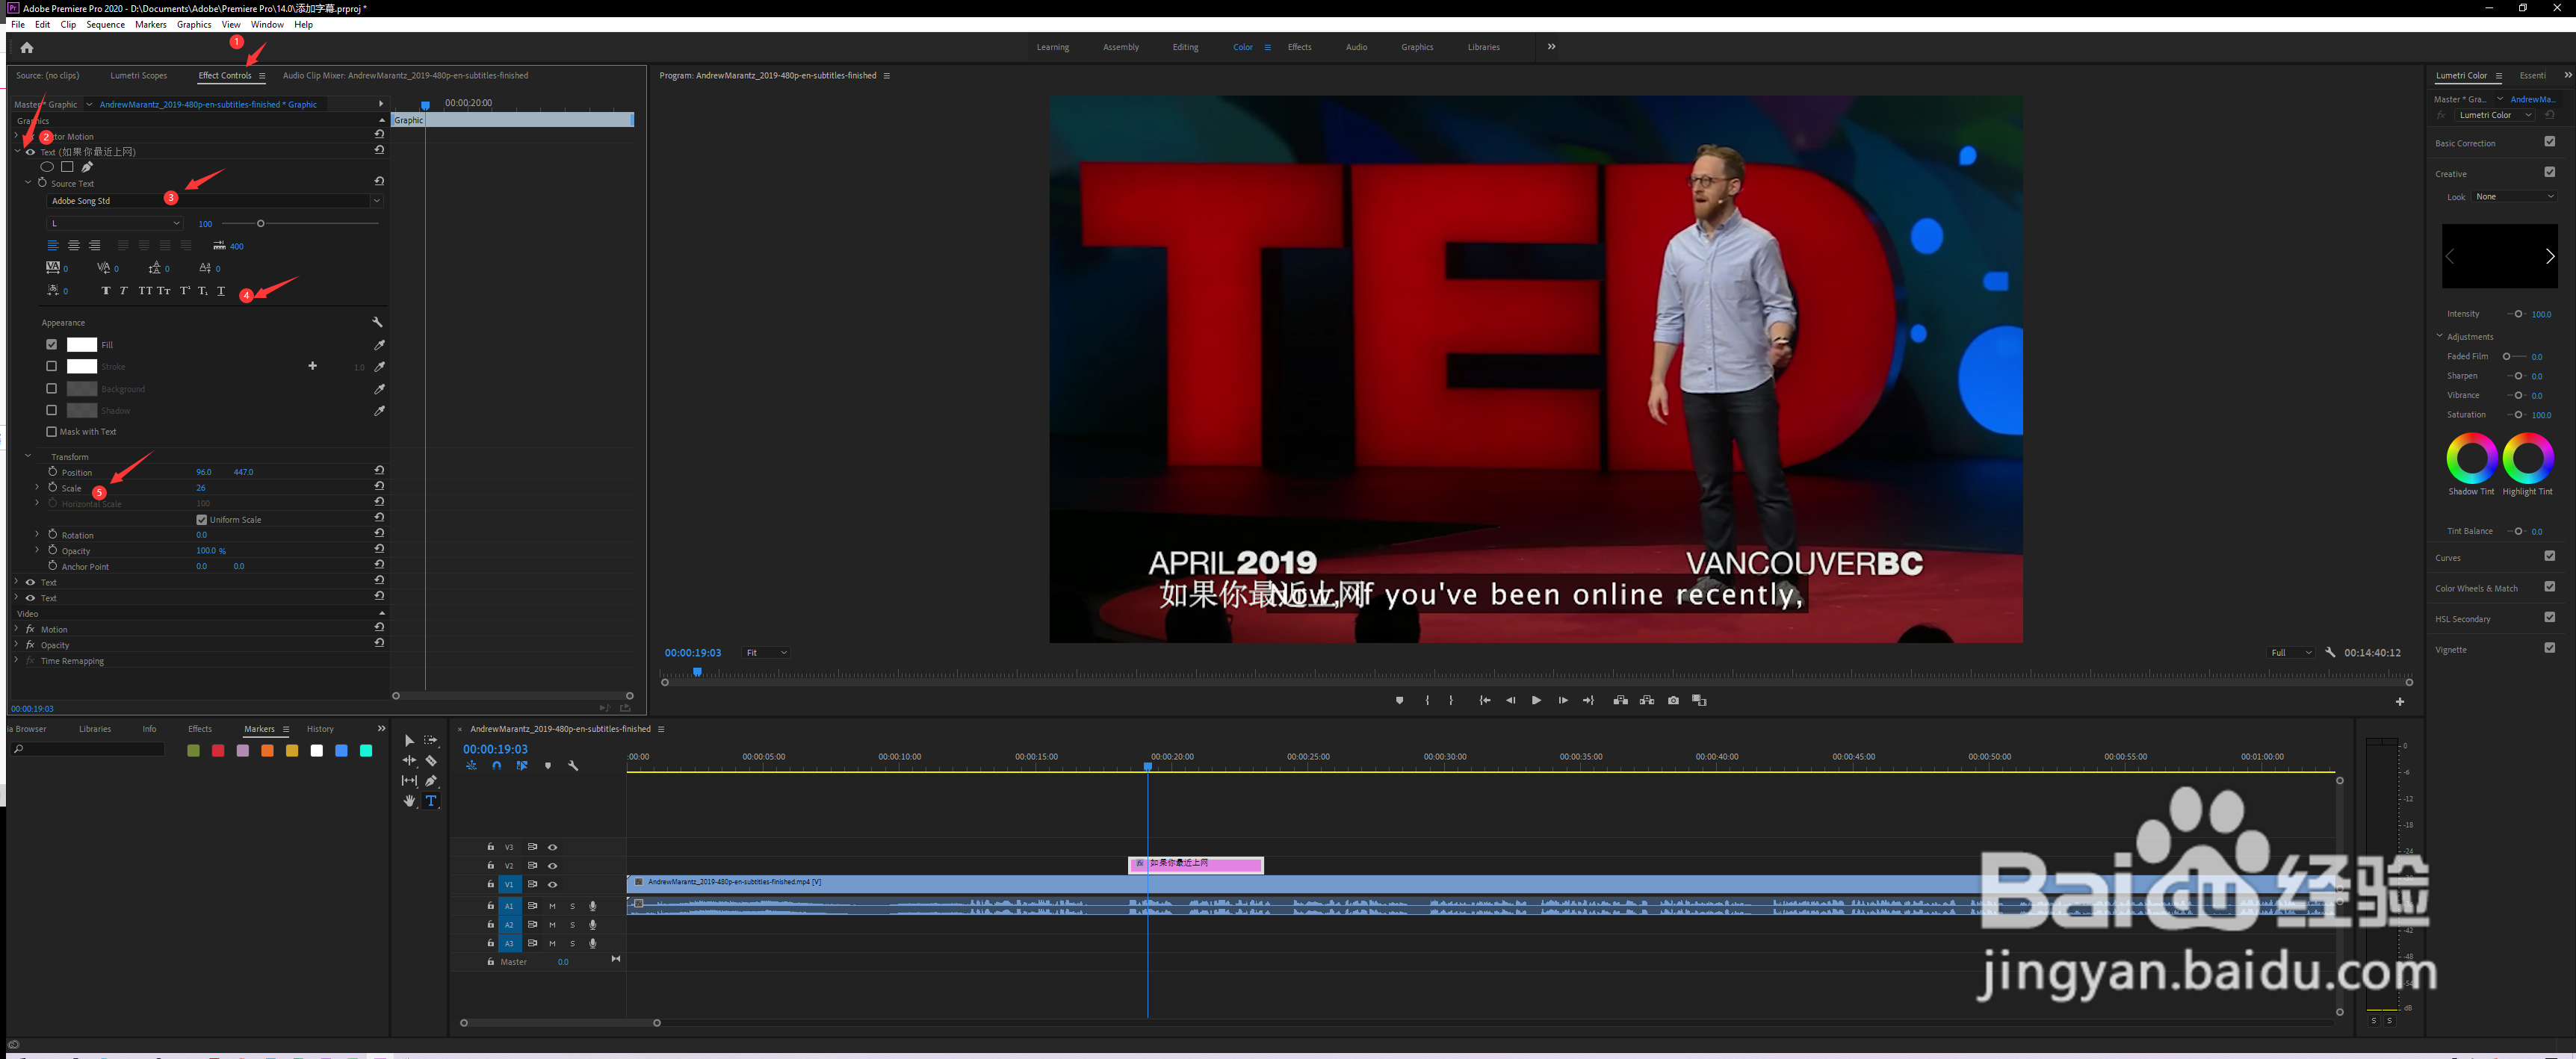Apply Underline text style
Screen dimensions: 2576x1059
221,291
